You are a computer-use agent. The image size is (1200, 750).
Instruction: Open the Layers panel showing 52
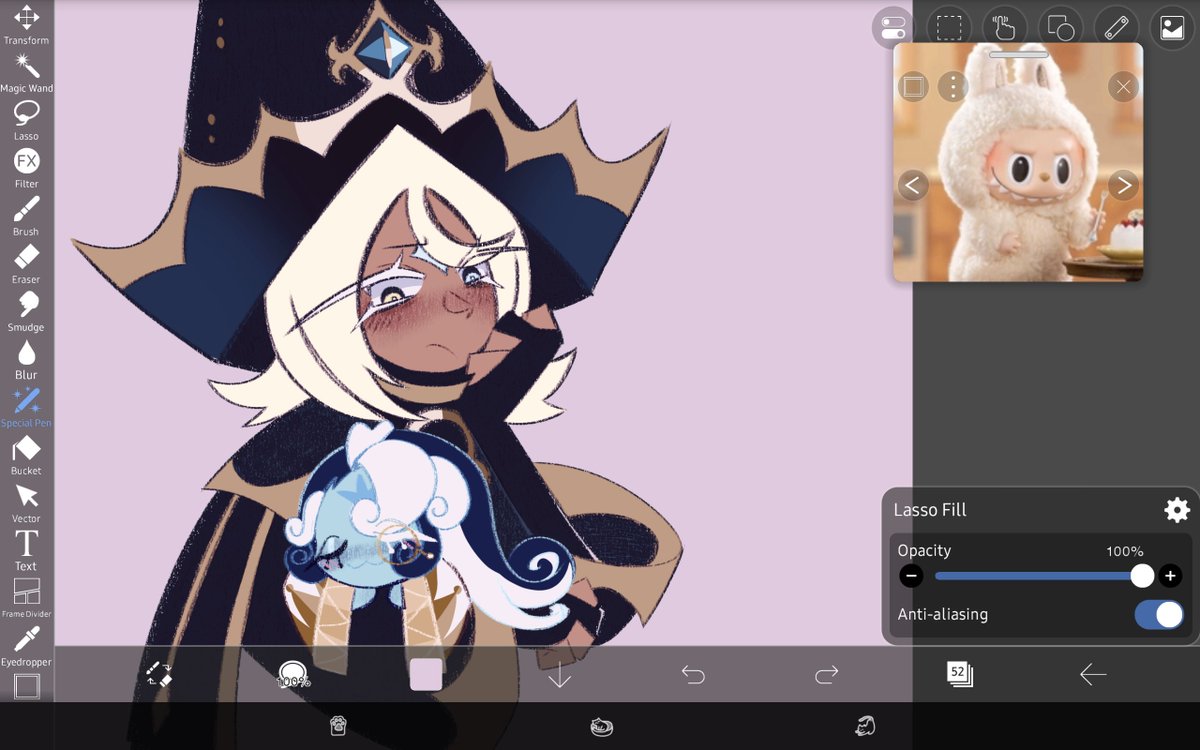(960, 674)
